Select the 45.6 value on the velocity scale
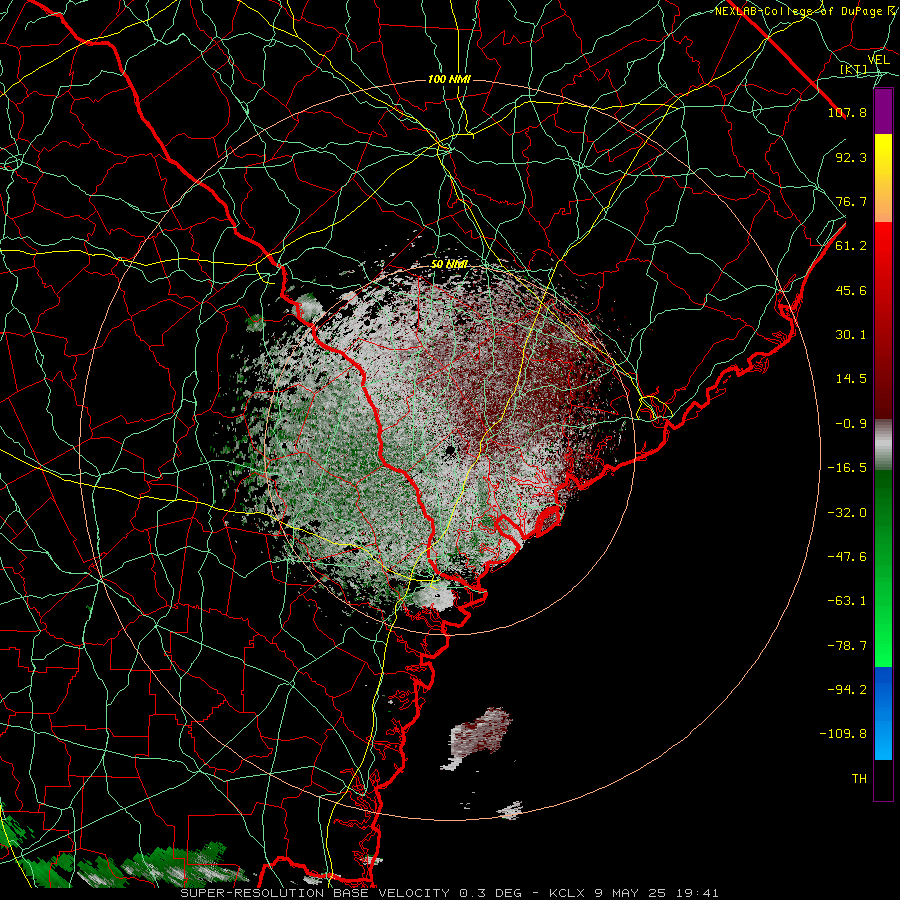This screenshot has height=900, width=900. point(851,290)
